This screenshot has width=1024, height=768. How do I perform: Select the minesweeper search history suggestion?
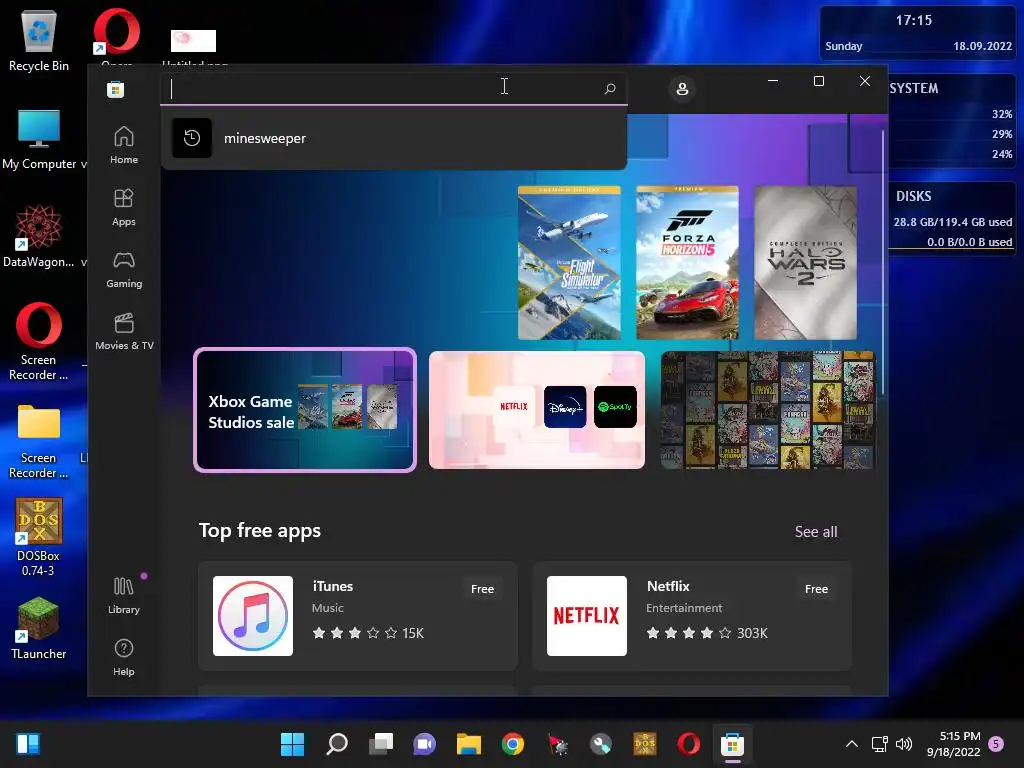394,138
